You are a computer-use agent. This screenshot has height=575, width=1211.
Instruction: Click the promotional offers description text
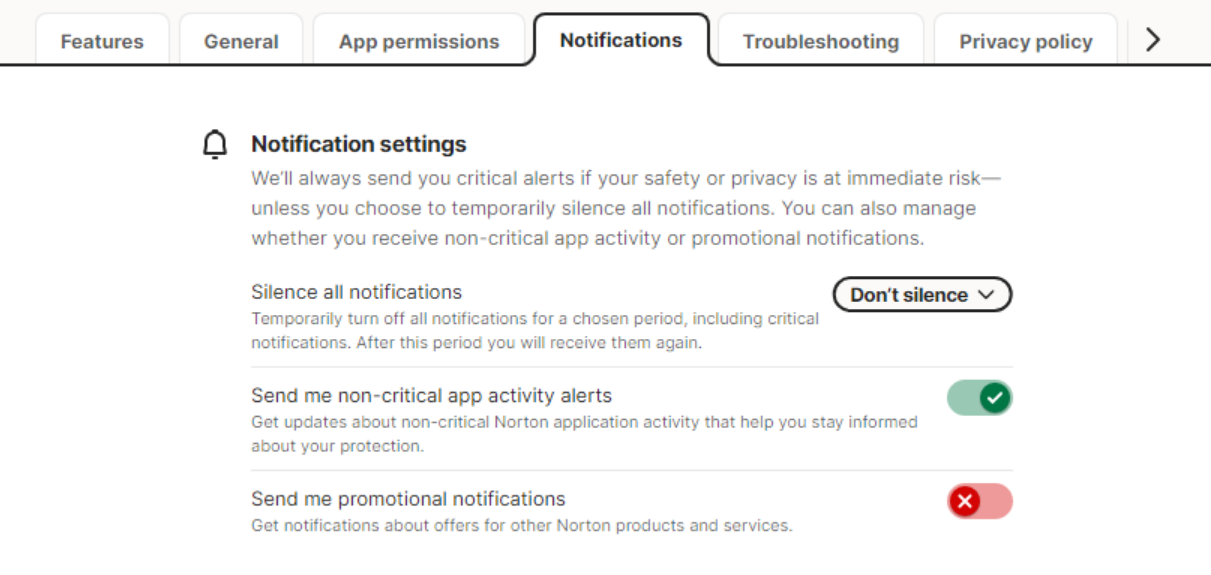[521, 525]
